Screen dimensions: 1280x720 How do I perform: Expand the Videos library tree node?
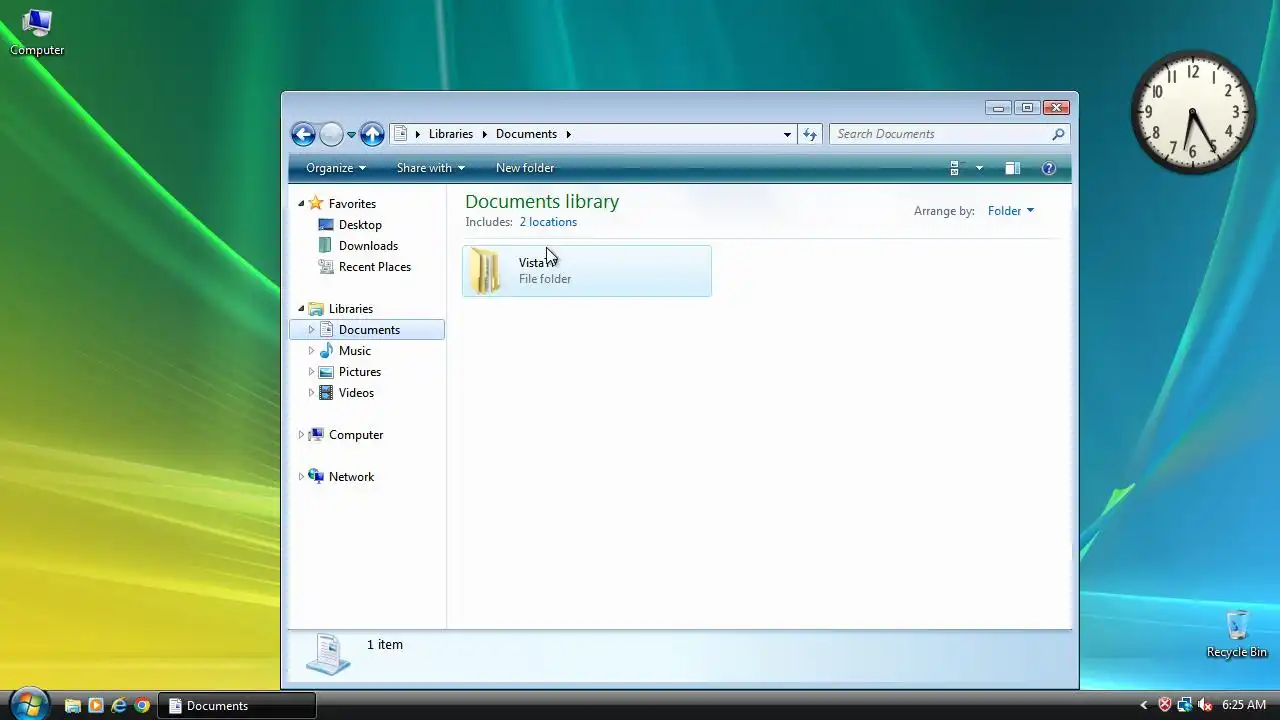pyautogui.click(x=311, y=393)
